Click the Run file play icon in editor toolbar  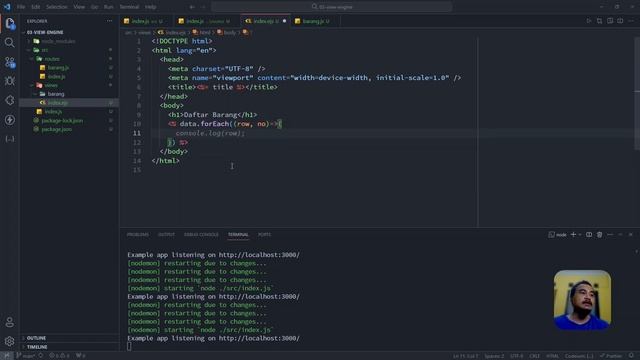coord(589,21)
